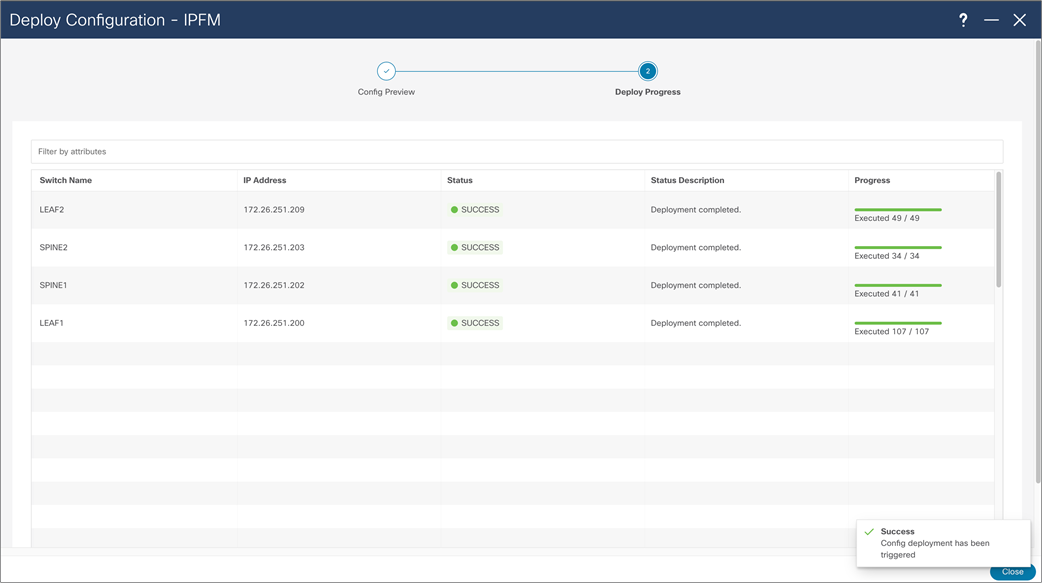Select the Deploy Progress step 2 circle
This screenshot has height=583, width=1042.
tap(648, 71)
